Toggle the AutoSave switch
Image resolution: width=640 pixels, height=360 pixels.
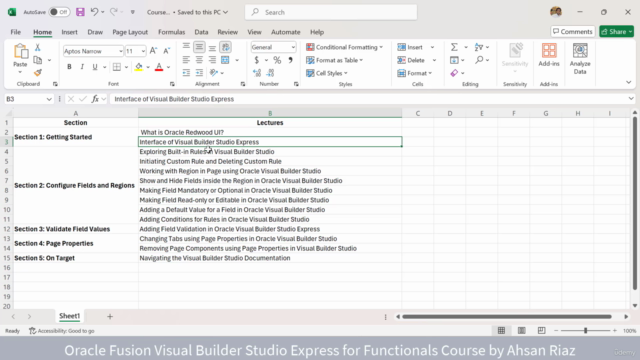tap(59, 12)
